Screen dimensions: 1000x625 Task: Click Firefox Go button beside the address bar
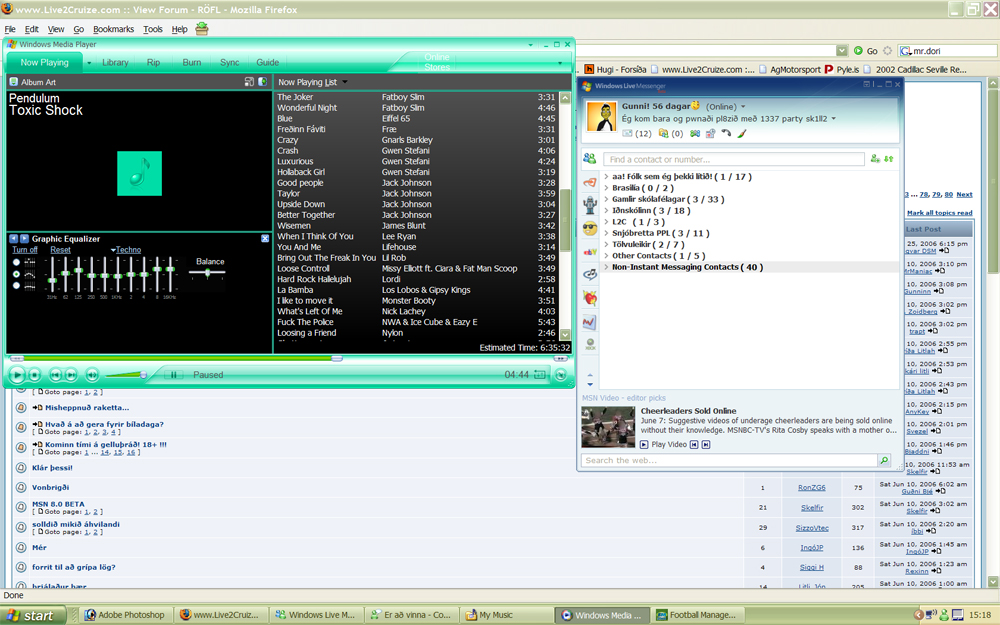click(866, 50)
